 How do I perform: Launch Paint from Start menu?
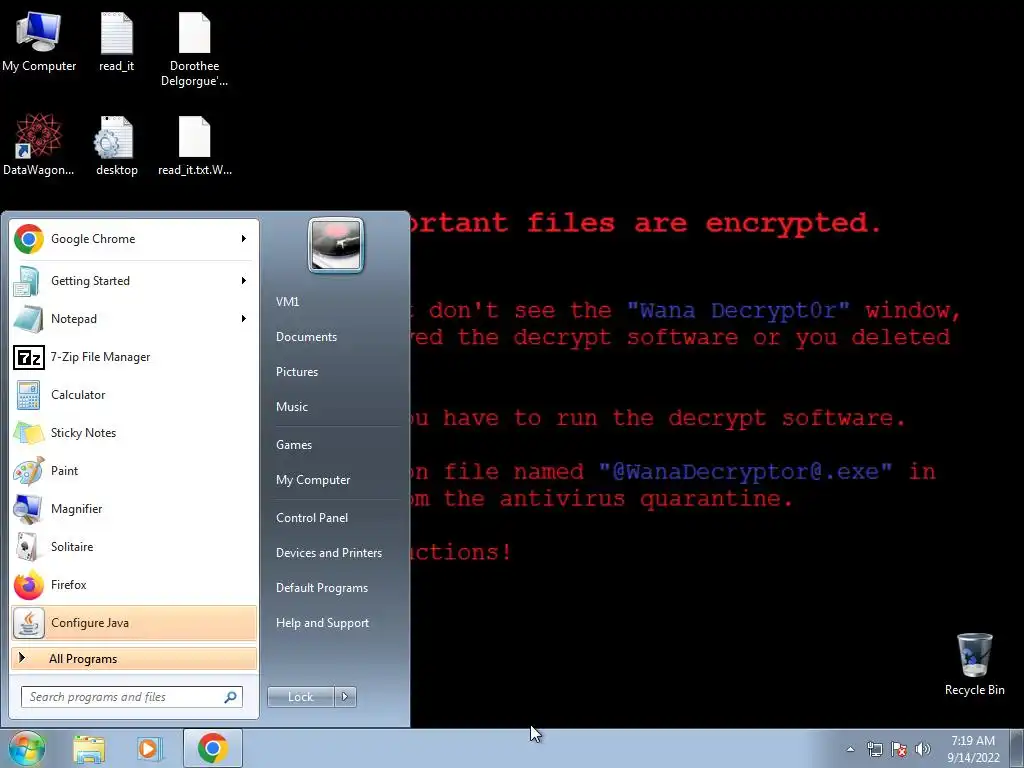click(134, 470)
